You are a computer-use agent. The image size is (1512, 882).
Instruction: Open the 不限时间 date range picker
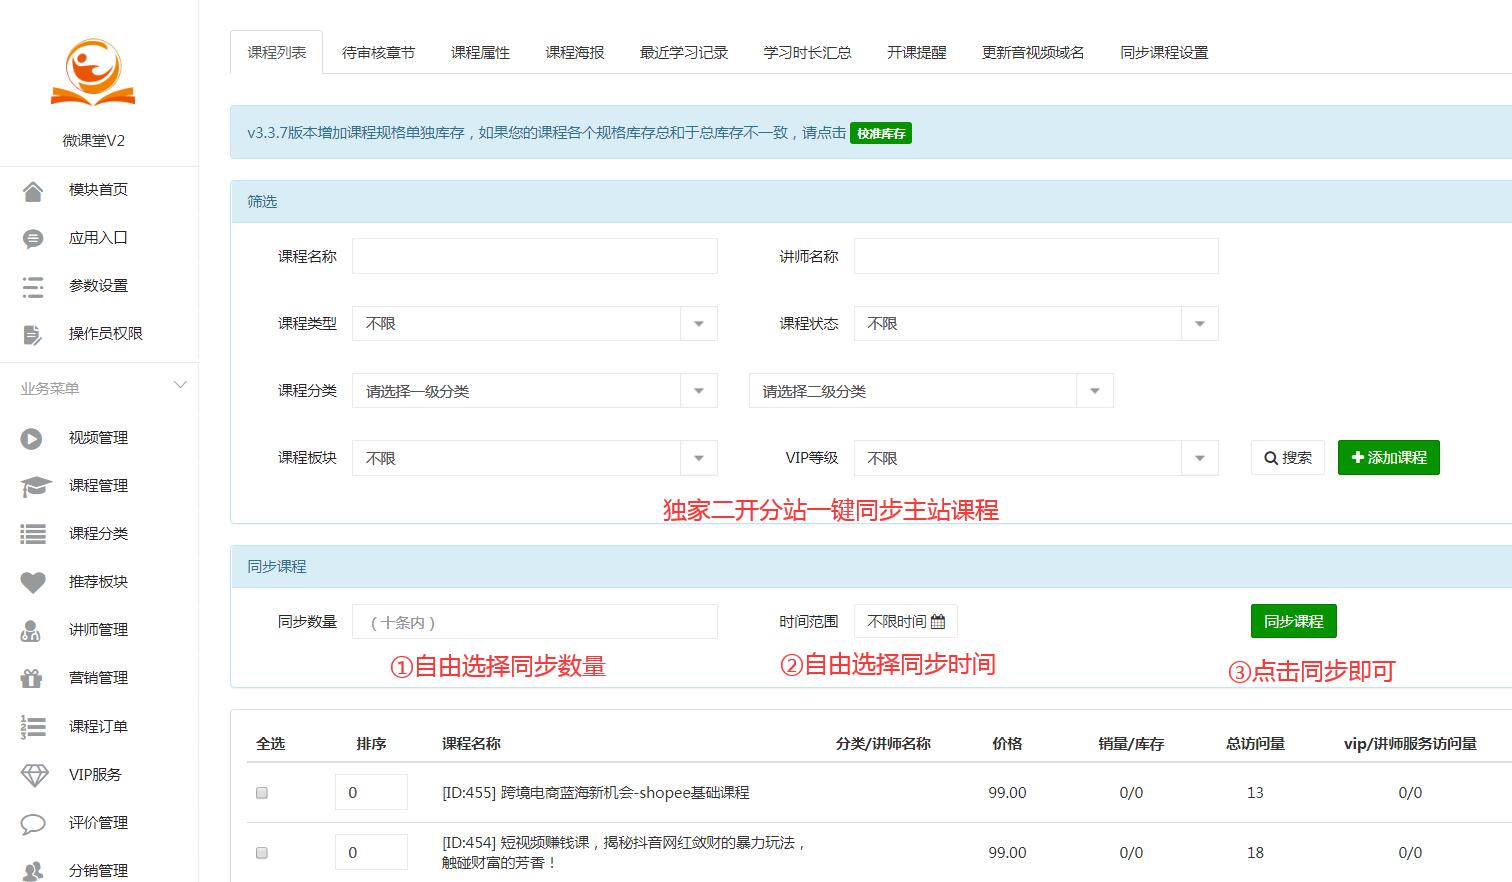906,621
